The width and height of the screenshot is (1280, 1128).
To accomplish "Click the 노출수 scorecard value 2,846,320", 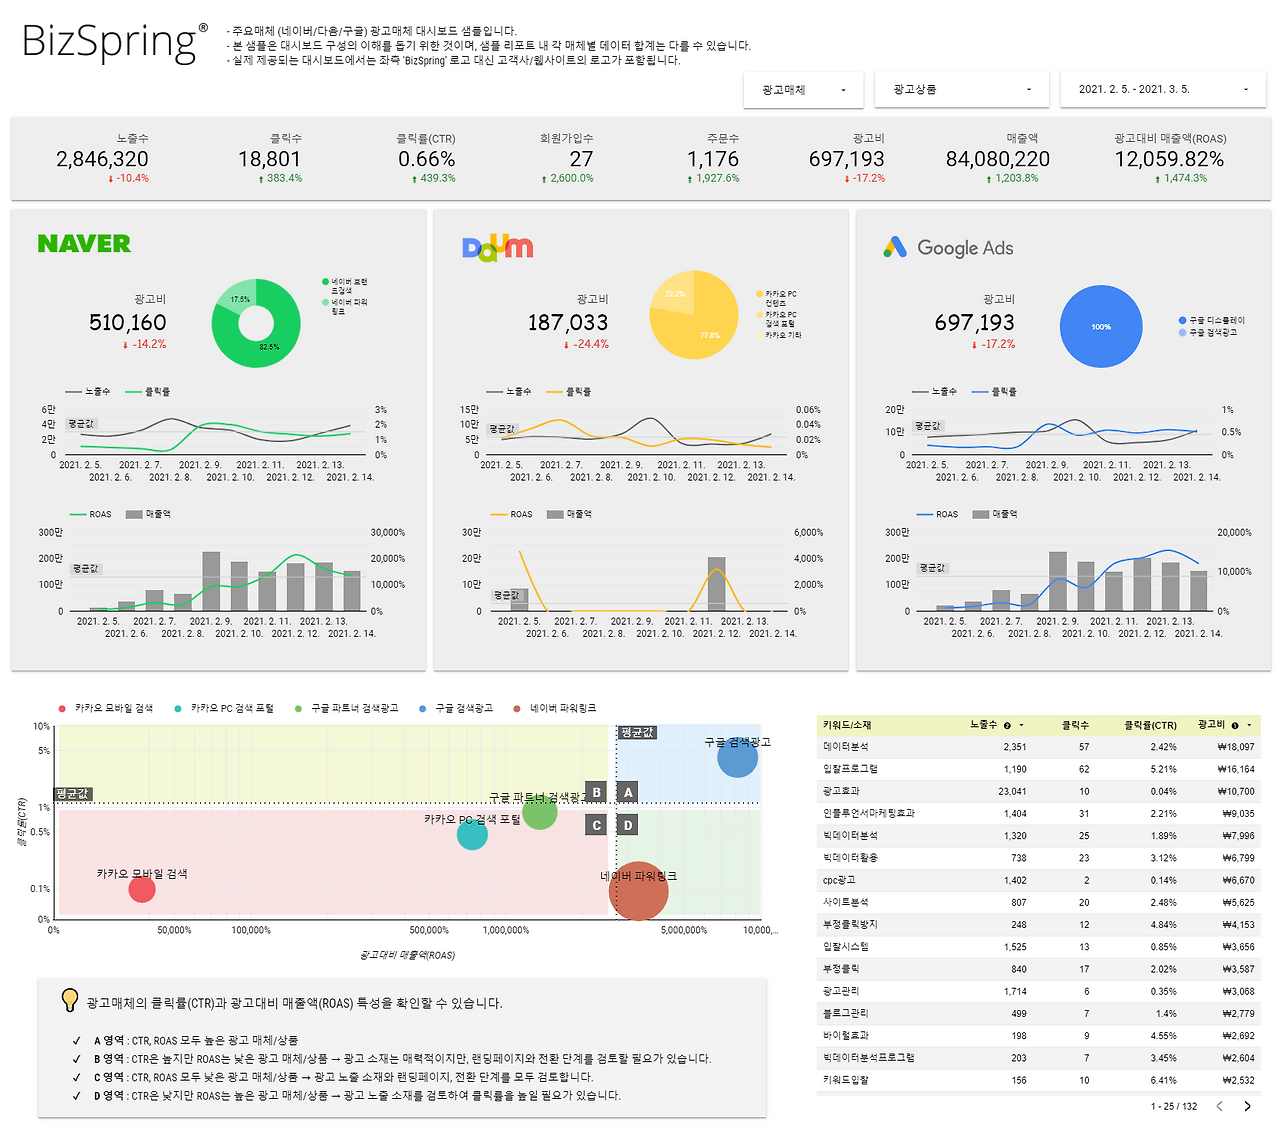I will [x=102, y=159].
